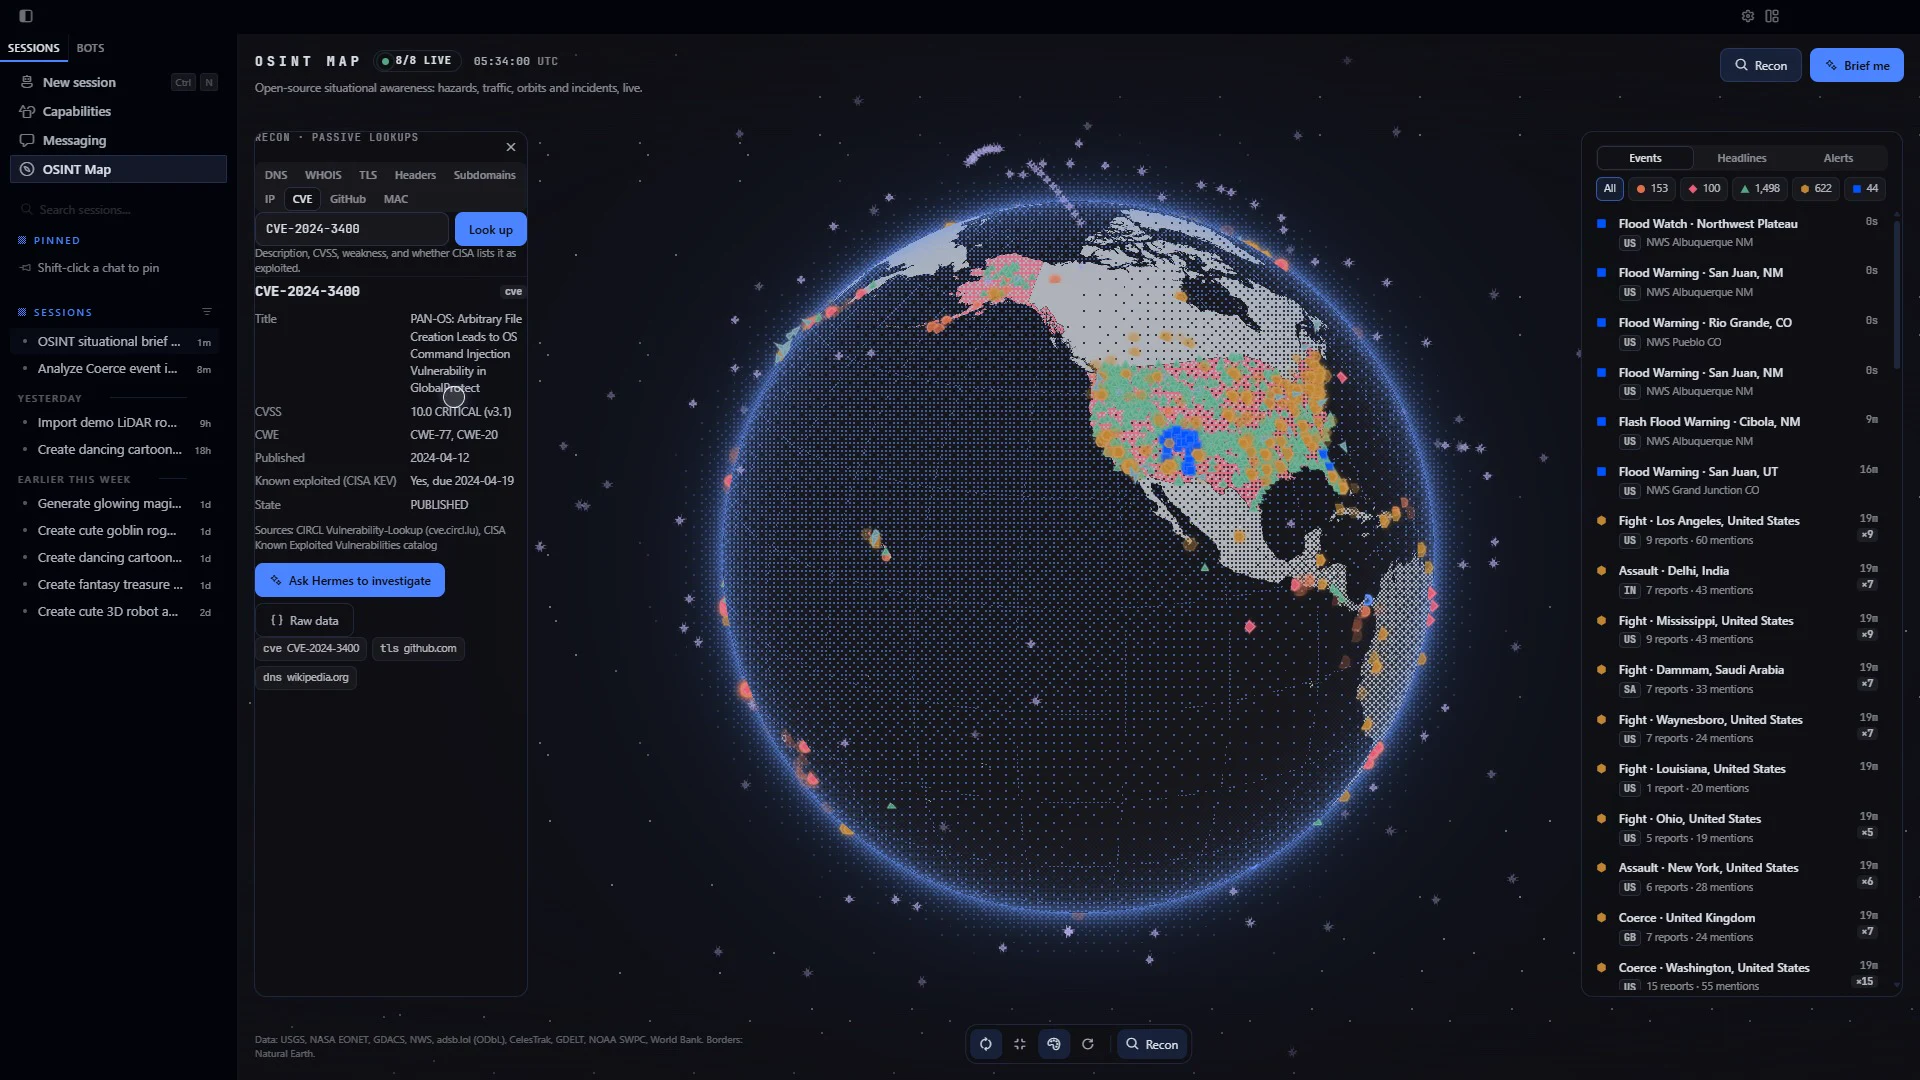Open the DNS lookup tab
This screenshot has width=1920, height=1080.
tap(276, 175)
